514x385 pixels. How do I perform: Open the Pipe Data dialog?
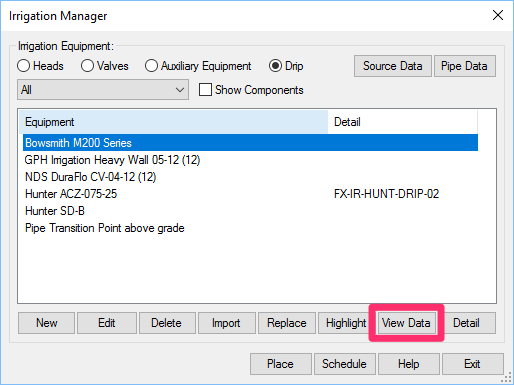tap(465, 66)
